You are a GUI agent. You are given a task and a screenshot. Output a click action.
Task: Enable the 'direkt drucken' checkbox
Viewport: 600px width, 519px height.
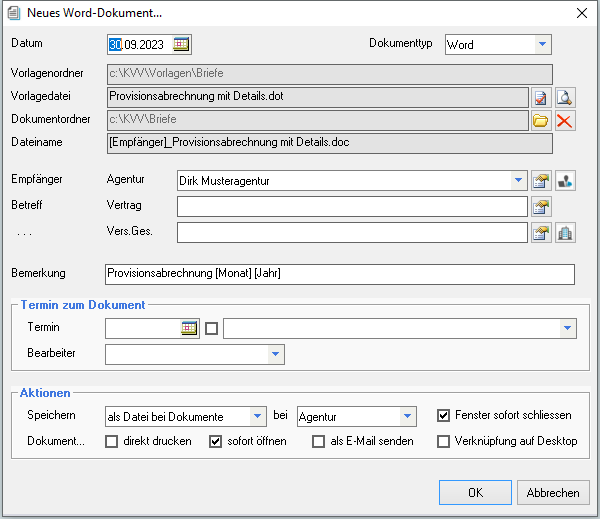tap(112, 441)
